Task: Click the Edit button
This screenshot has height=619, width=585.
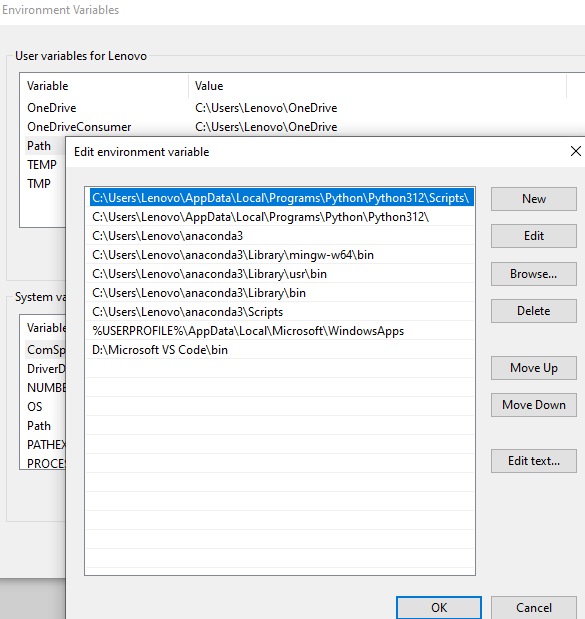Action: (x=534, y=236)
